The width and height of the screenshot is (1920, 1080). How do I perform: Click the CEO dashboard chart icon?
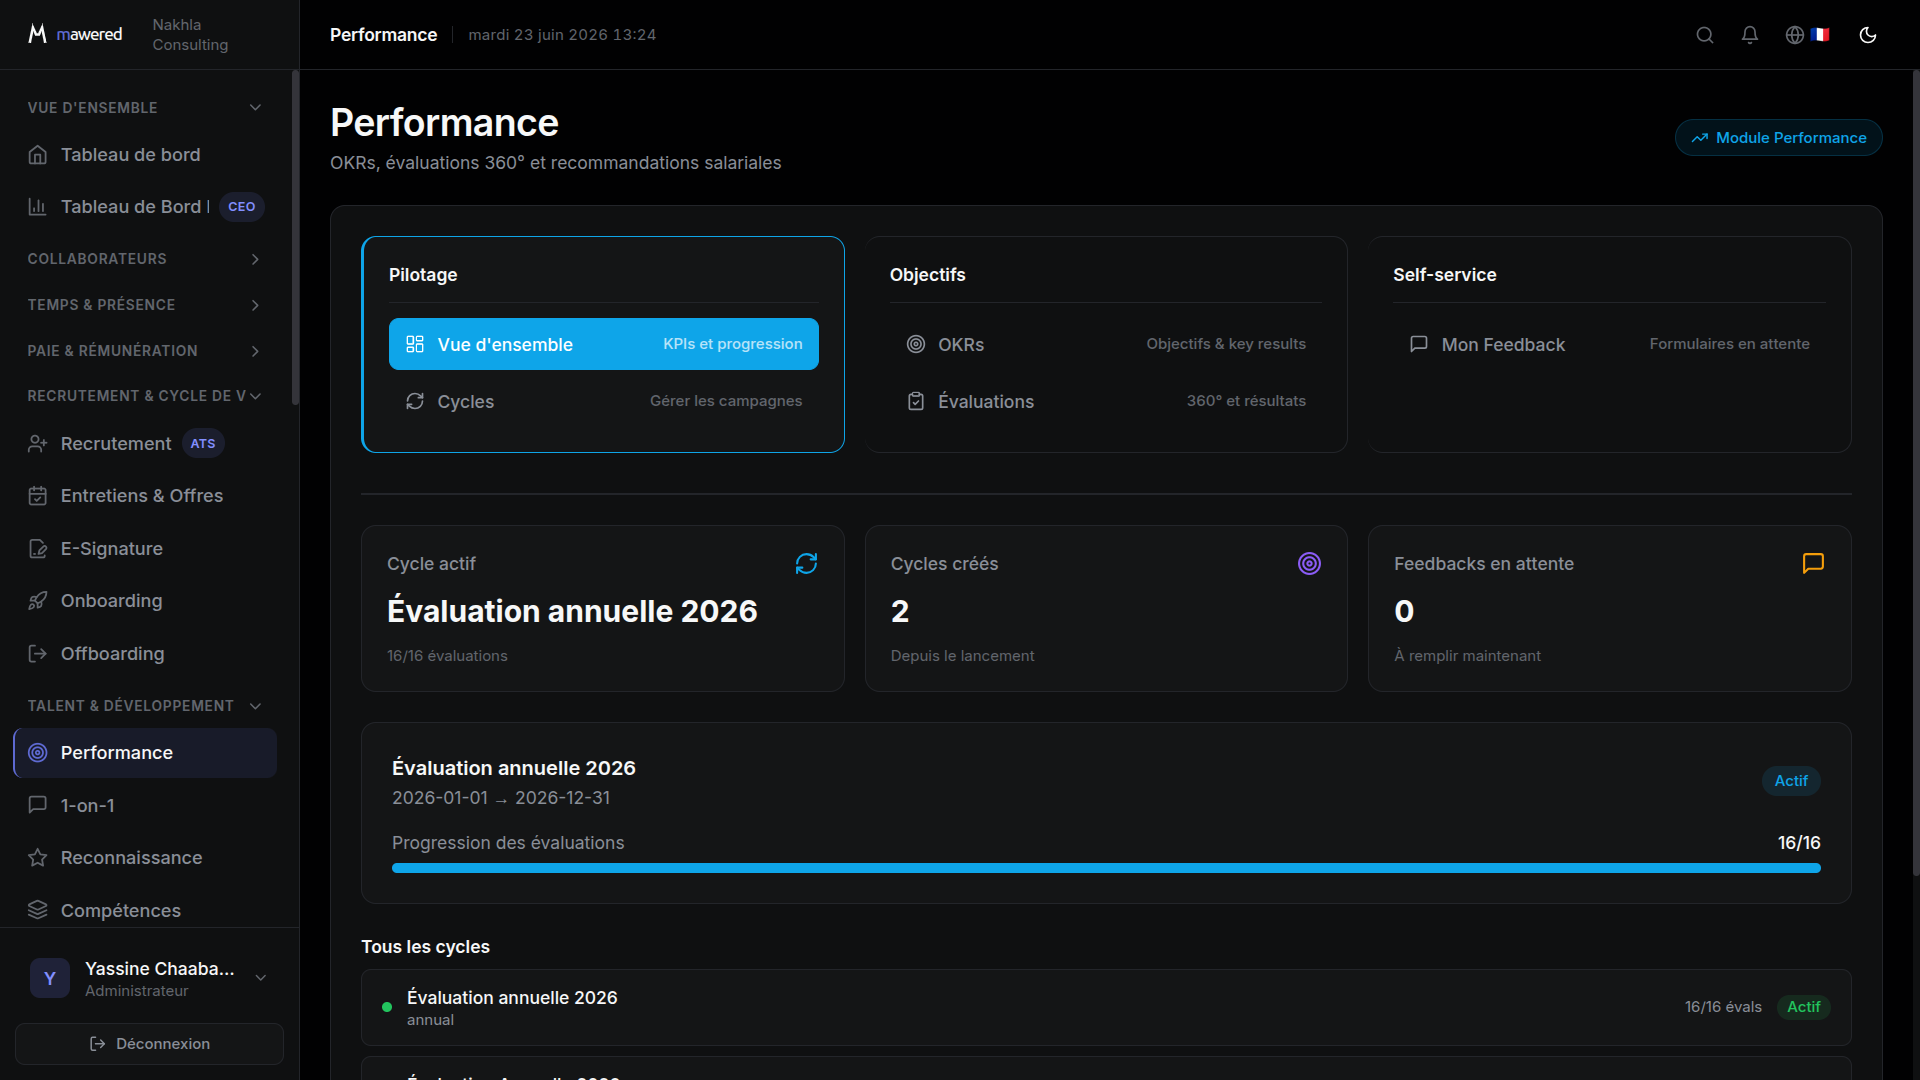(38, 207)
